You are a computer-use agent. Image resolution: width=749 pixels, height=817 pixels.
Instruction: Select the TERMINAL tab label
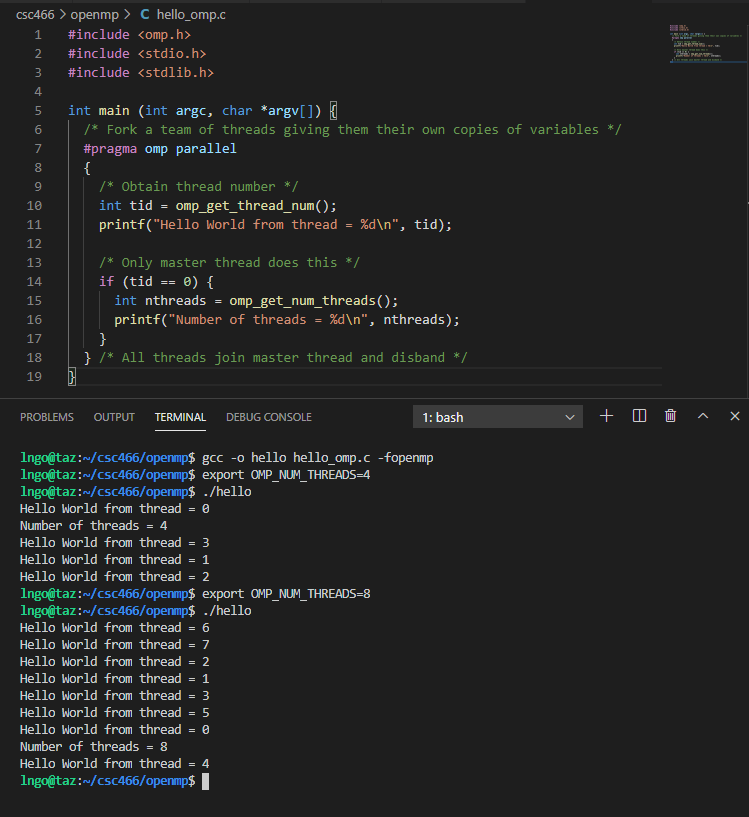pyautogui.click(x=179, y=417)
